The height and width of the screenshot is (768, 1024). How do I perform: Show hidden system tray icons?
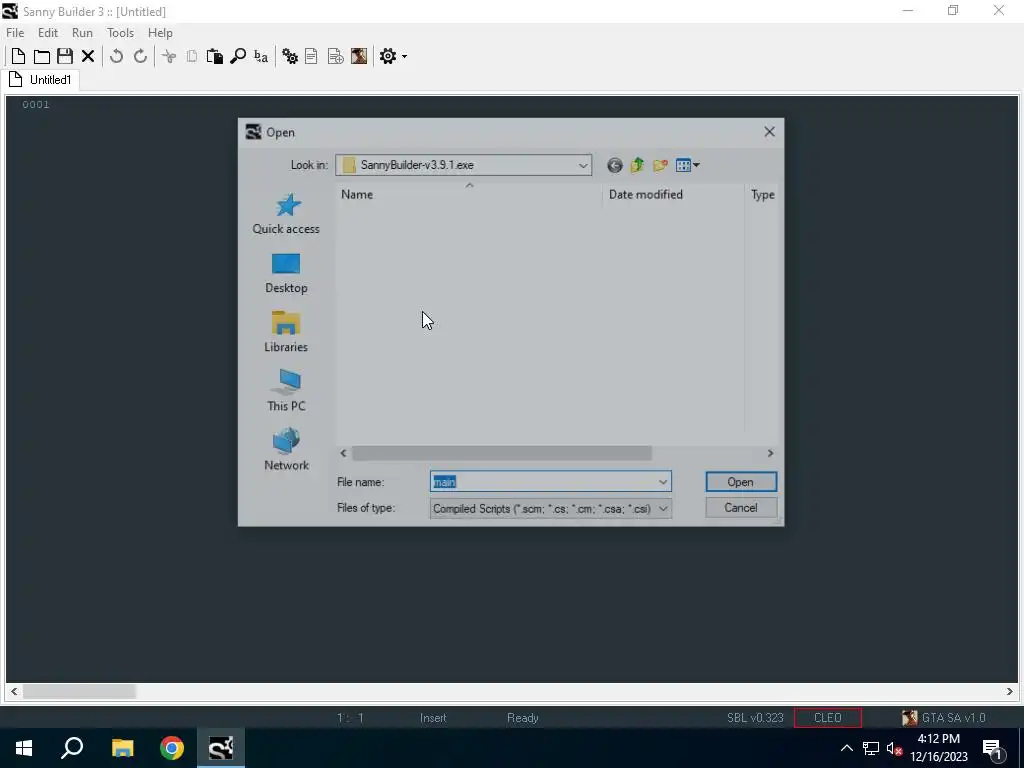(846, 748)
